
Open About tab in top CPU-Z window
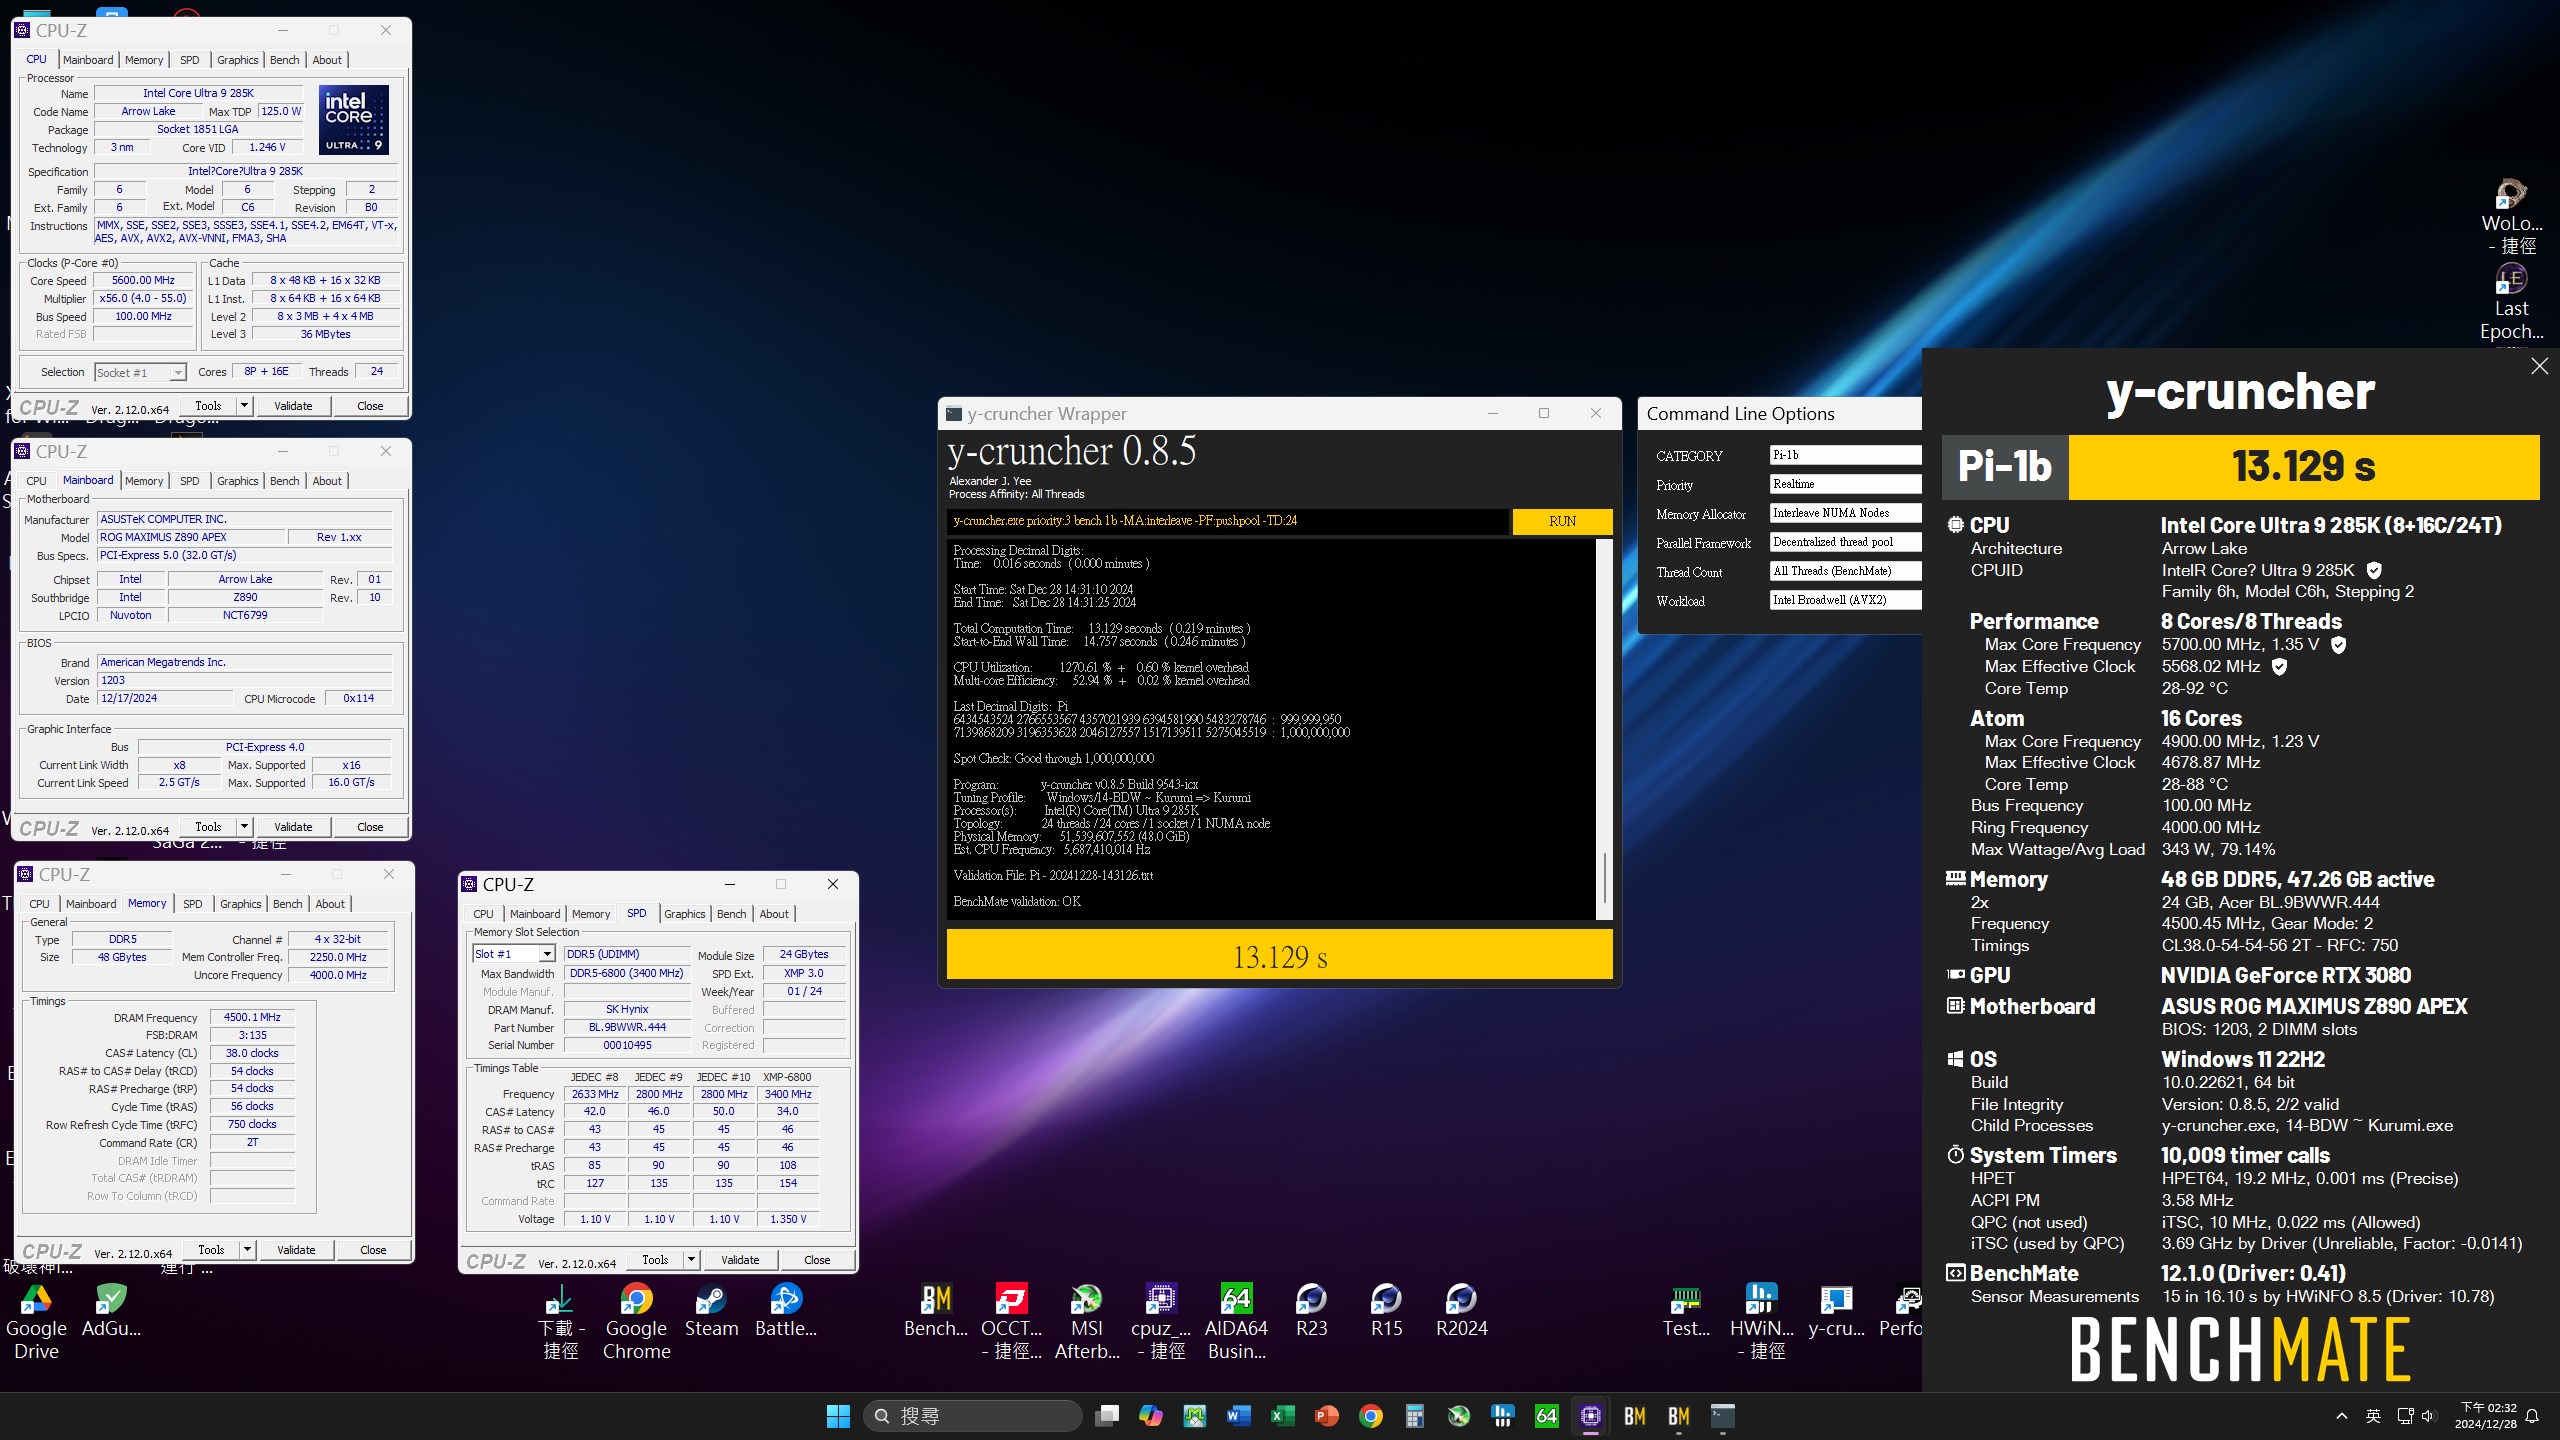point(327,60)
